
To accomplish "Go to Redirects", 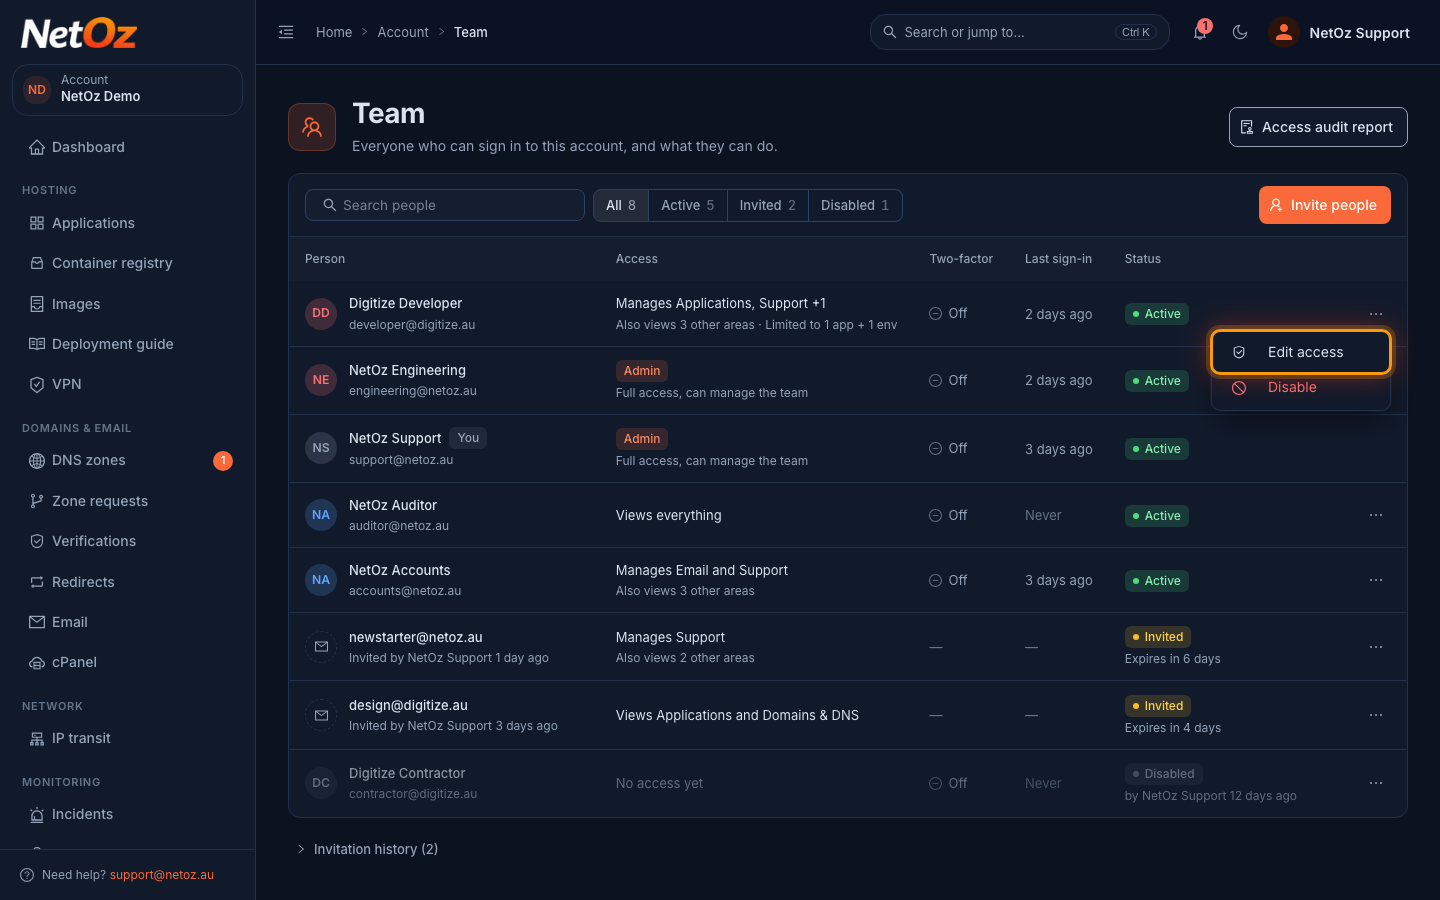I will (127, 582).
